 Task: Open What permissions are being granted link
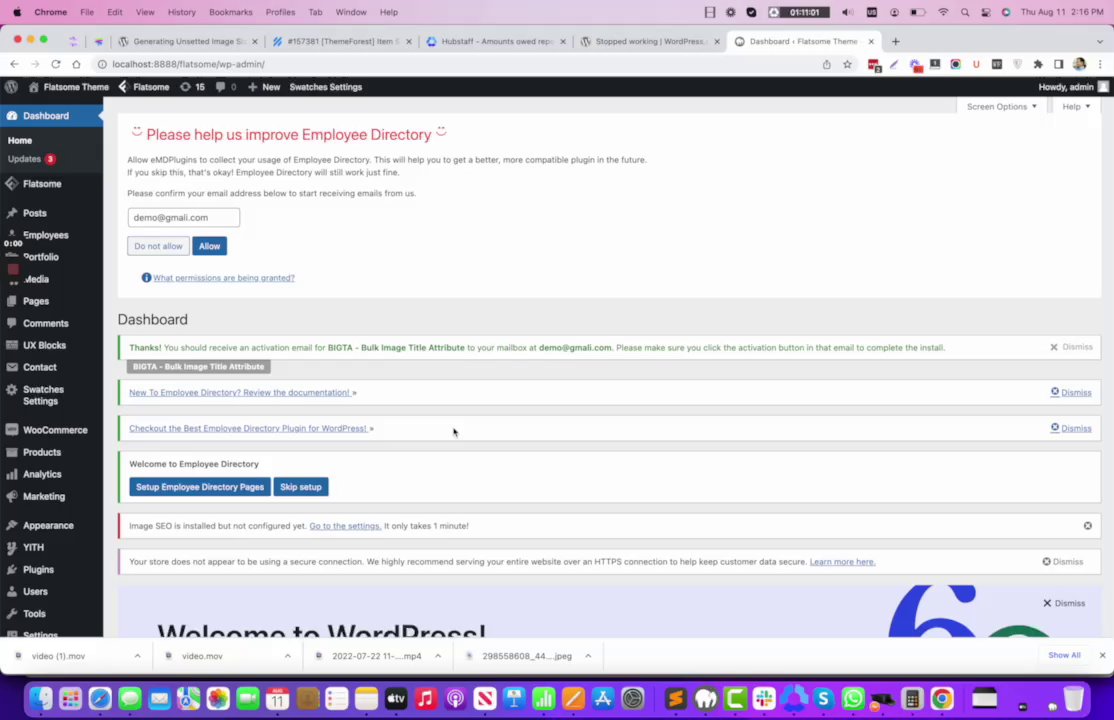[x=224, y=278]
